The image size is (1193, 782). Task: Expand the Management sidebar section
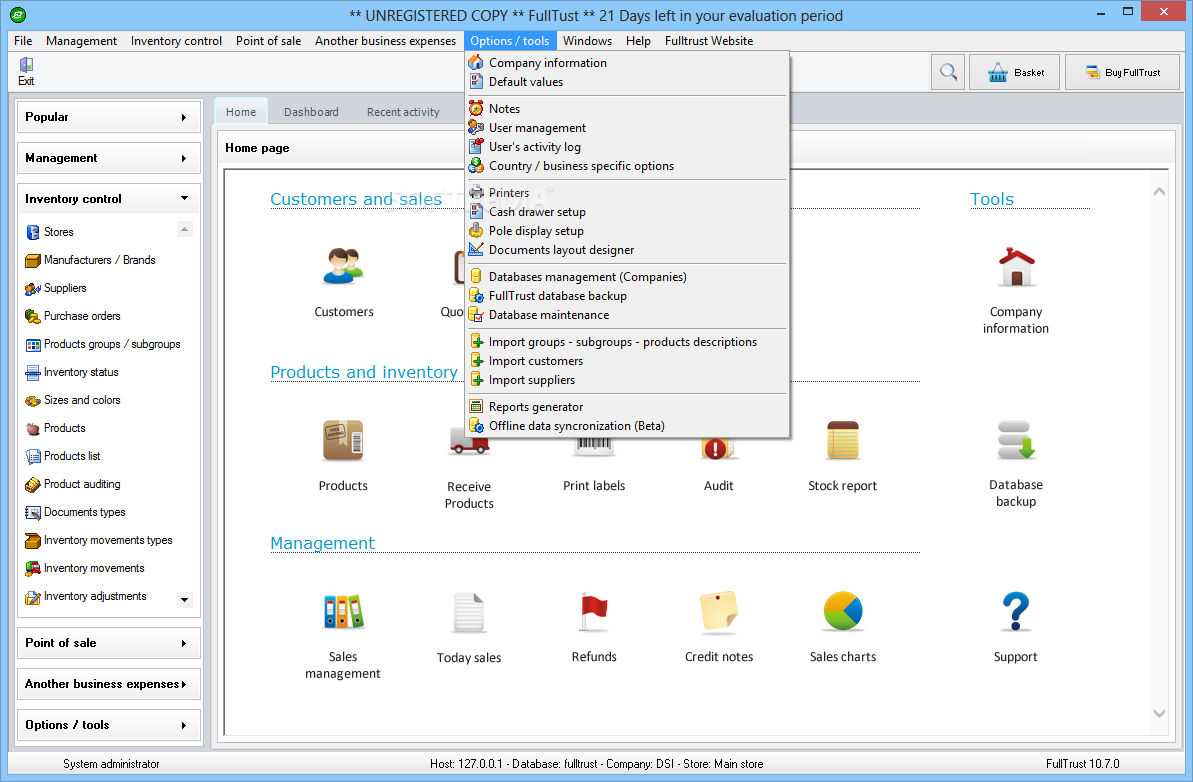109,158
